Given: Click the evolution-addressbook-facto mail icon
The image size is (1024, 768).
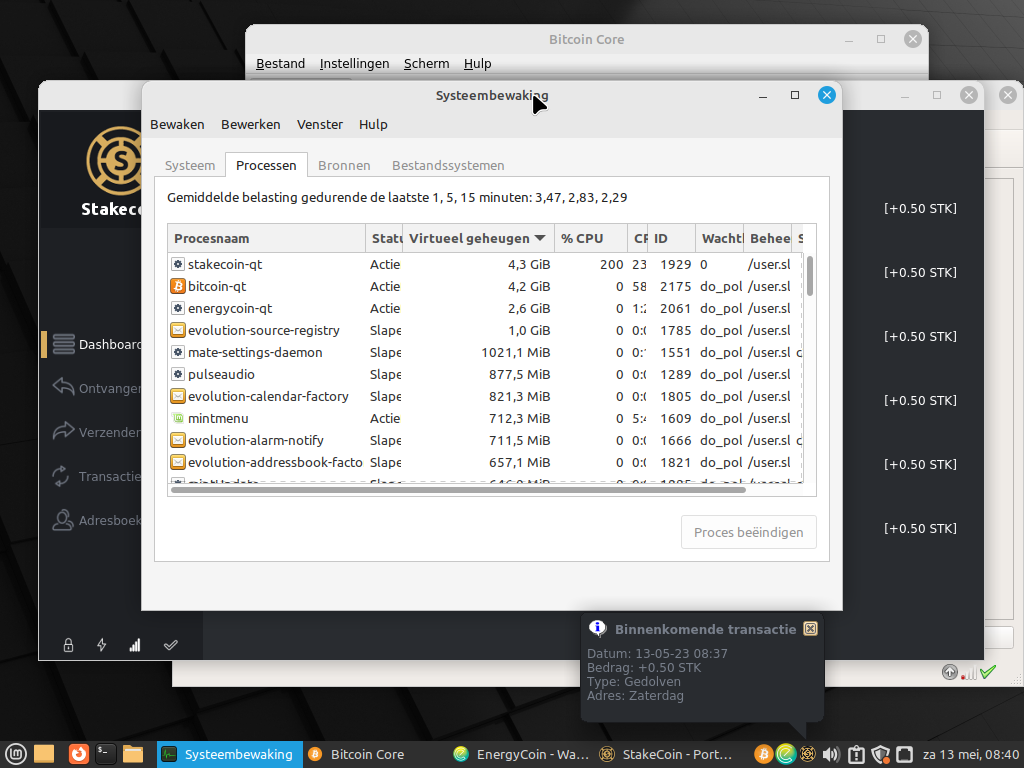Looking at the screenshot, I should pyautogui.click(x=178, y=462).
